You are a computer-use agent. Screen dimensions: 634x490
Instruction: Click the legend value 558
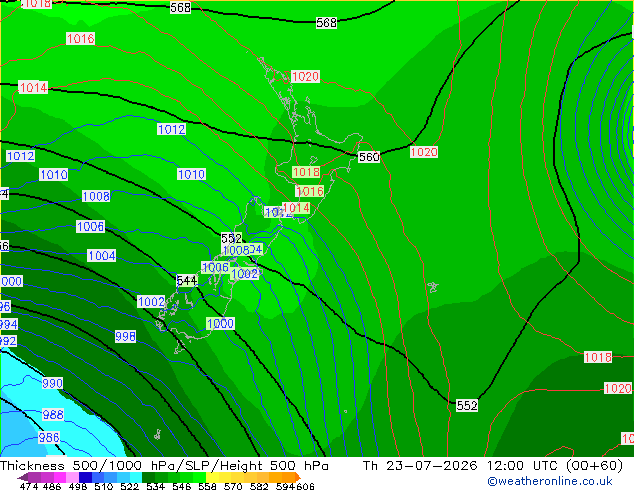207,486
